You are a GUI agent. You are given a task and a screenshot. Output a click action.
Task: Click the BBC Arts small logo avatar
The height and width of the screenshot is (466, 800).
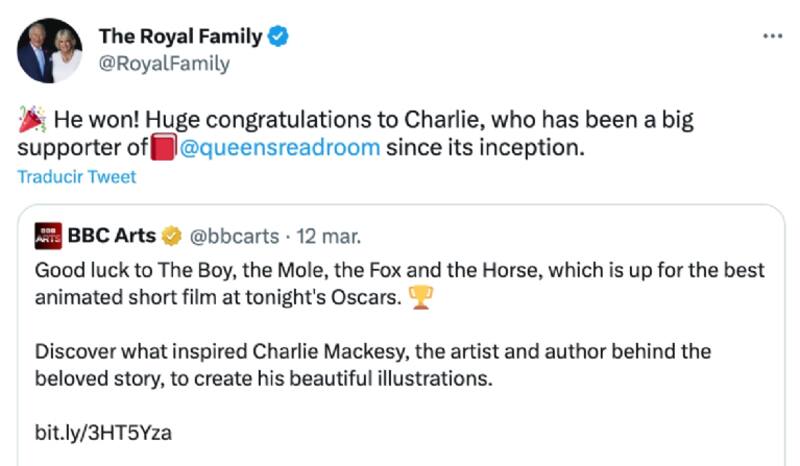click(47, 237)
